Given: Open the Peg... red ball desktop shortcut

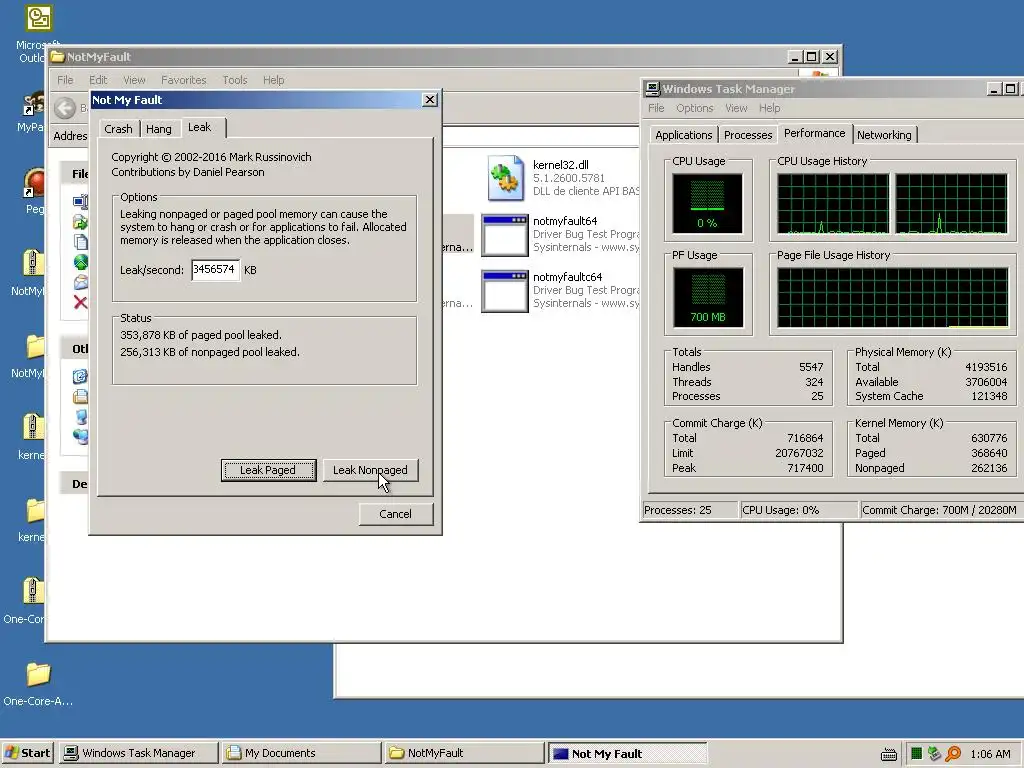Looking at the screenshot, I should (x=34, y=183).
